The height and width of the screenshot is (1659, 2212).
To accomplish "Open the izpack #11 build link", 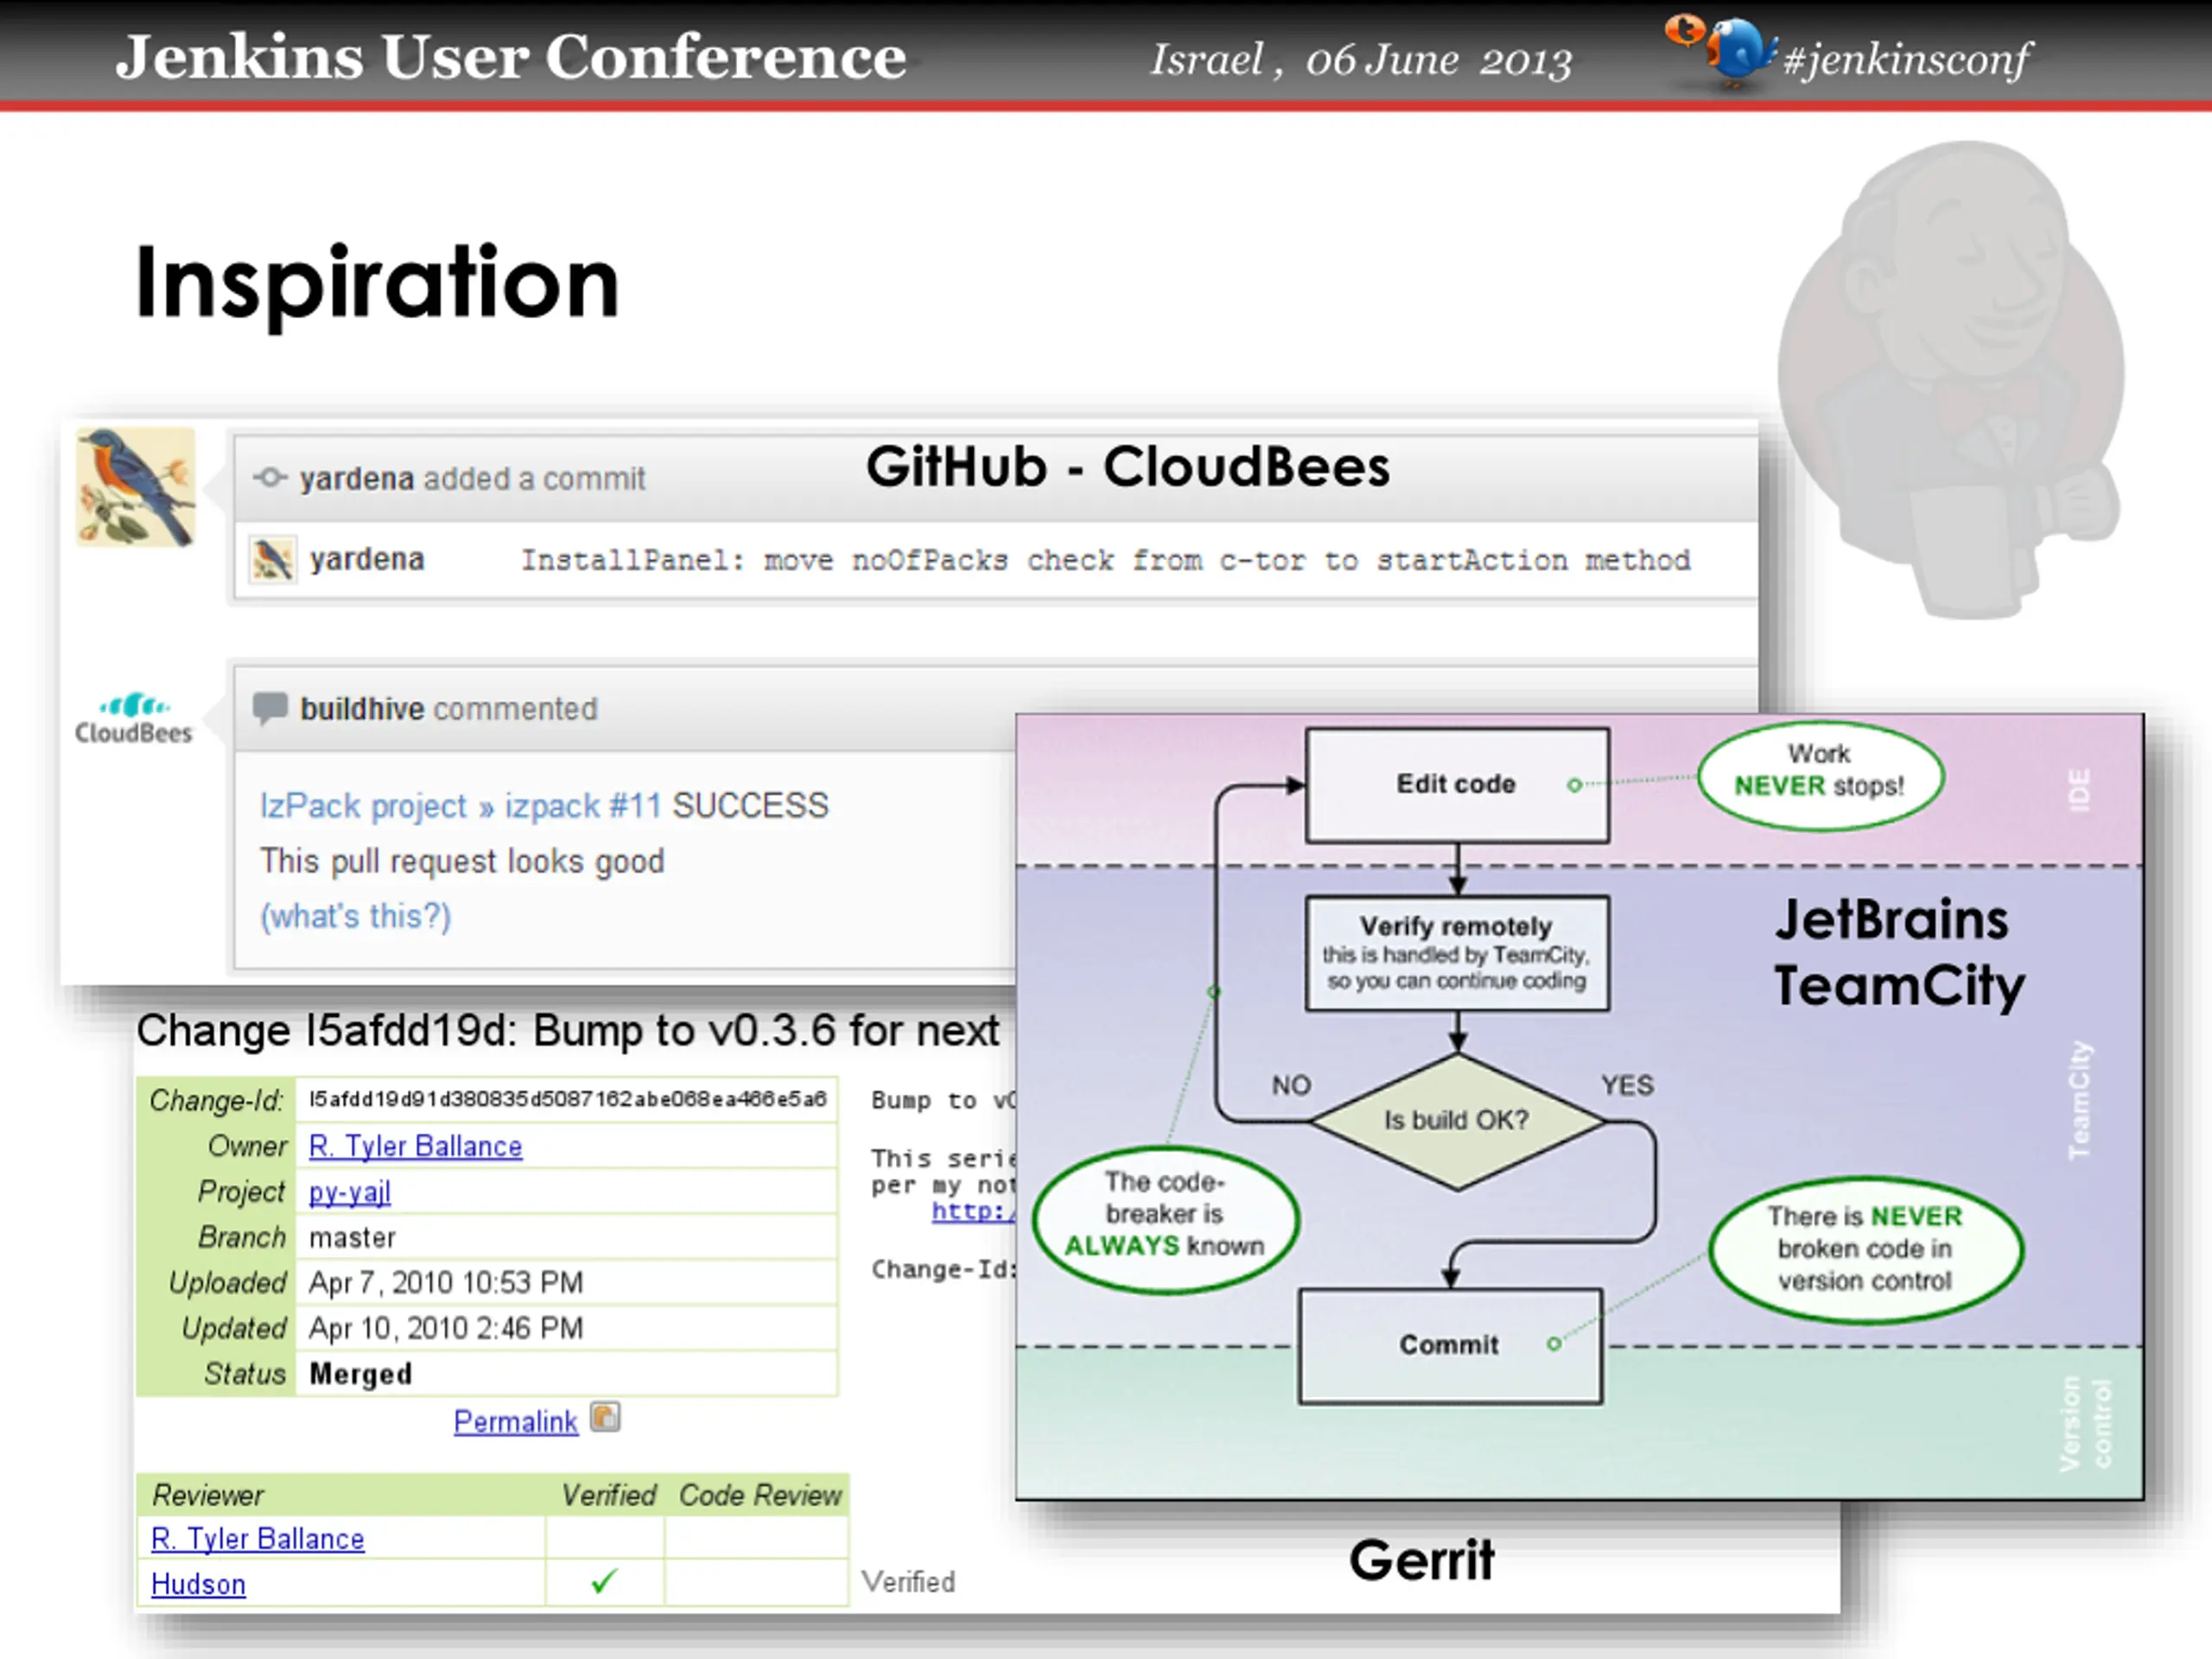I will (583, 806).
